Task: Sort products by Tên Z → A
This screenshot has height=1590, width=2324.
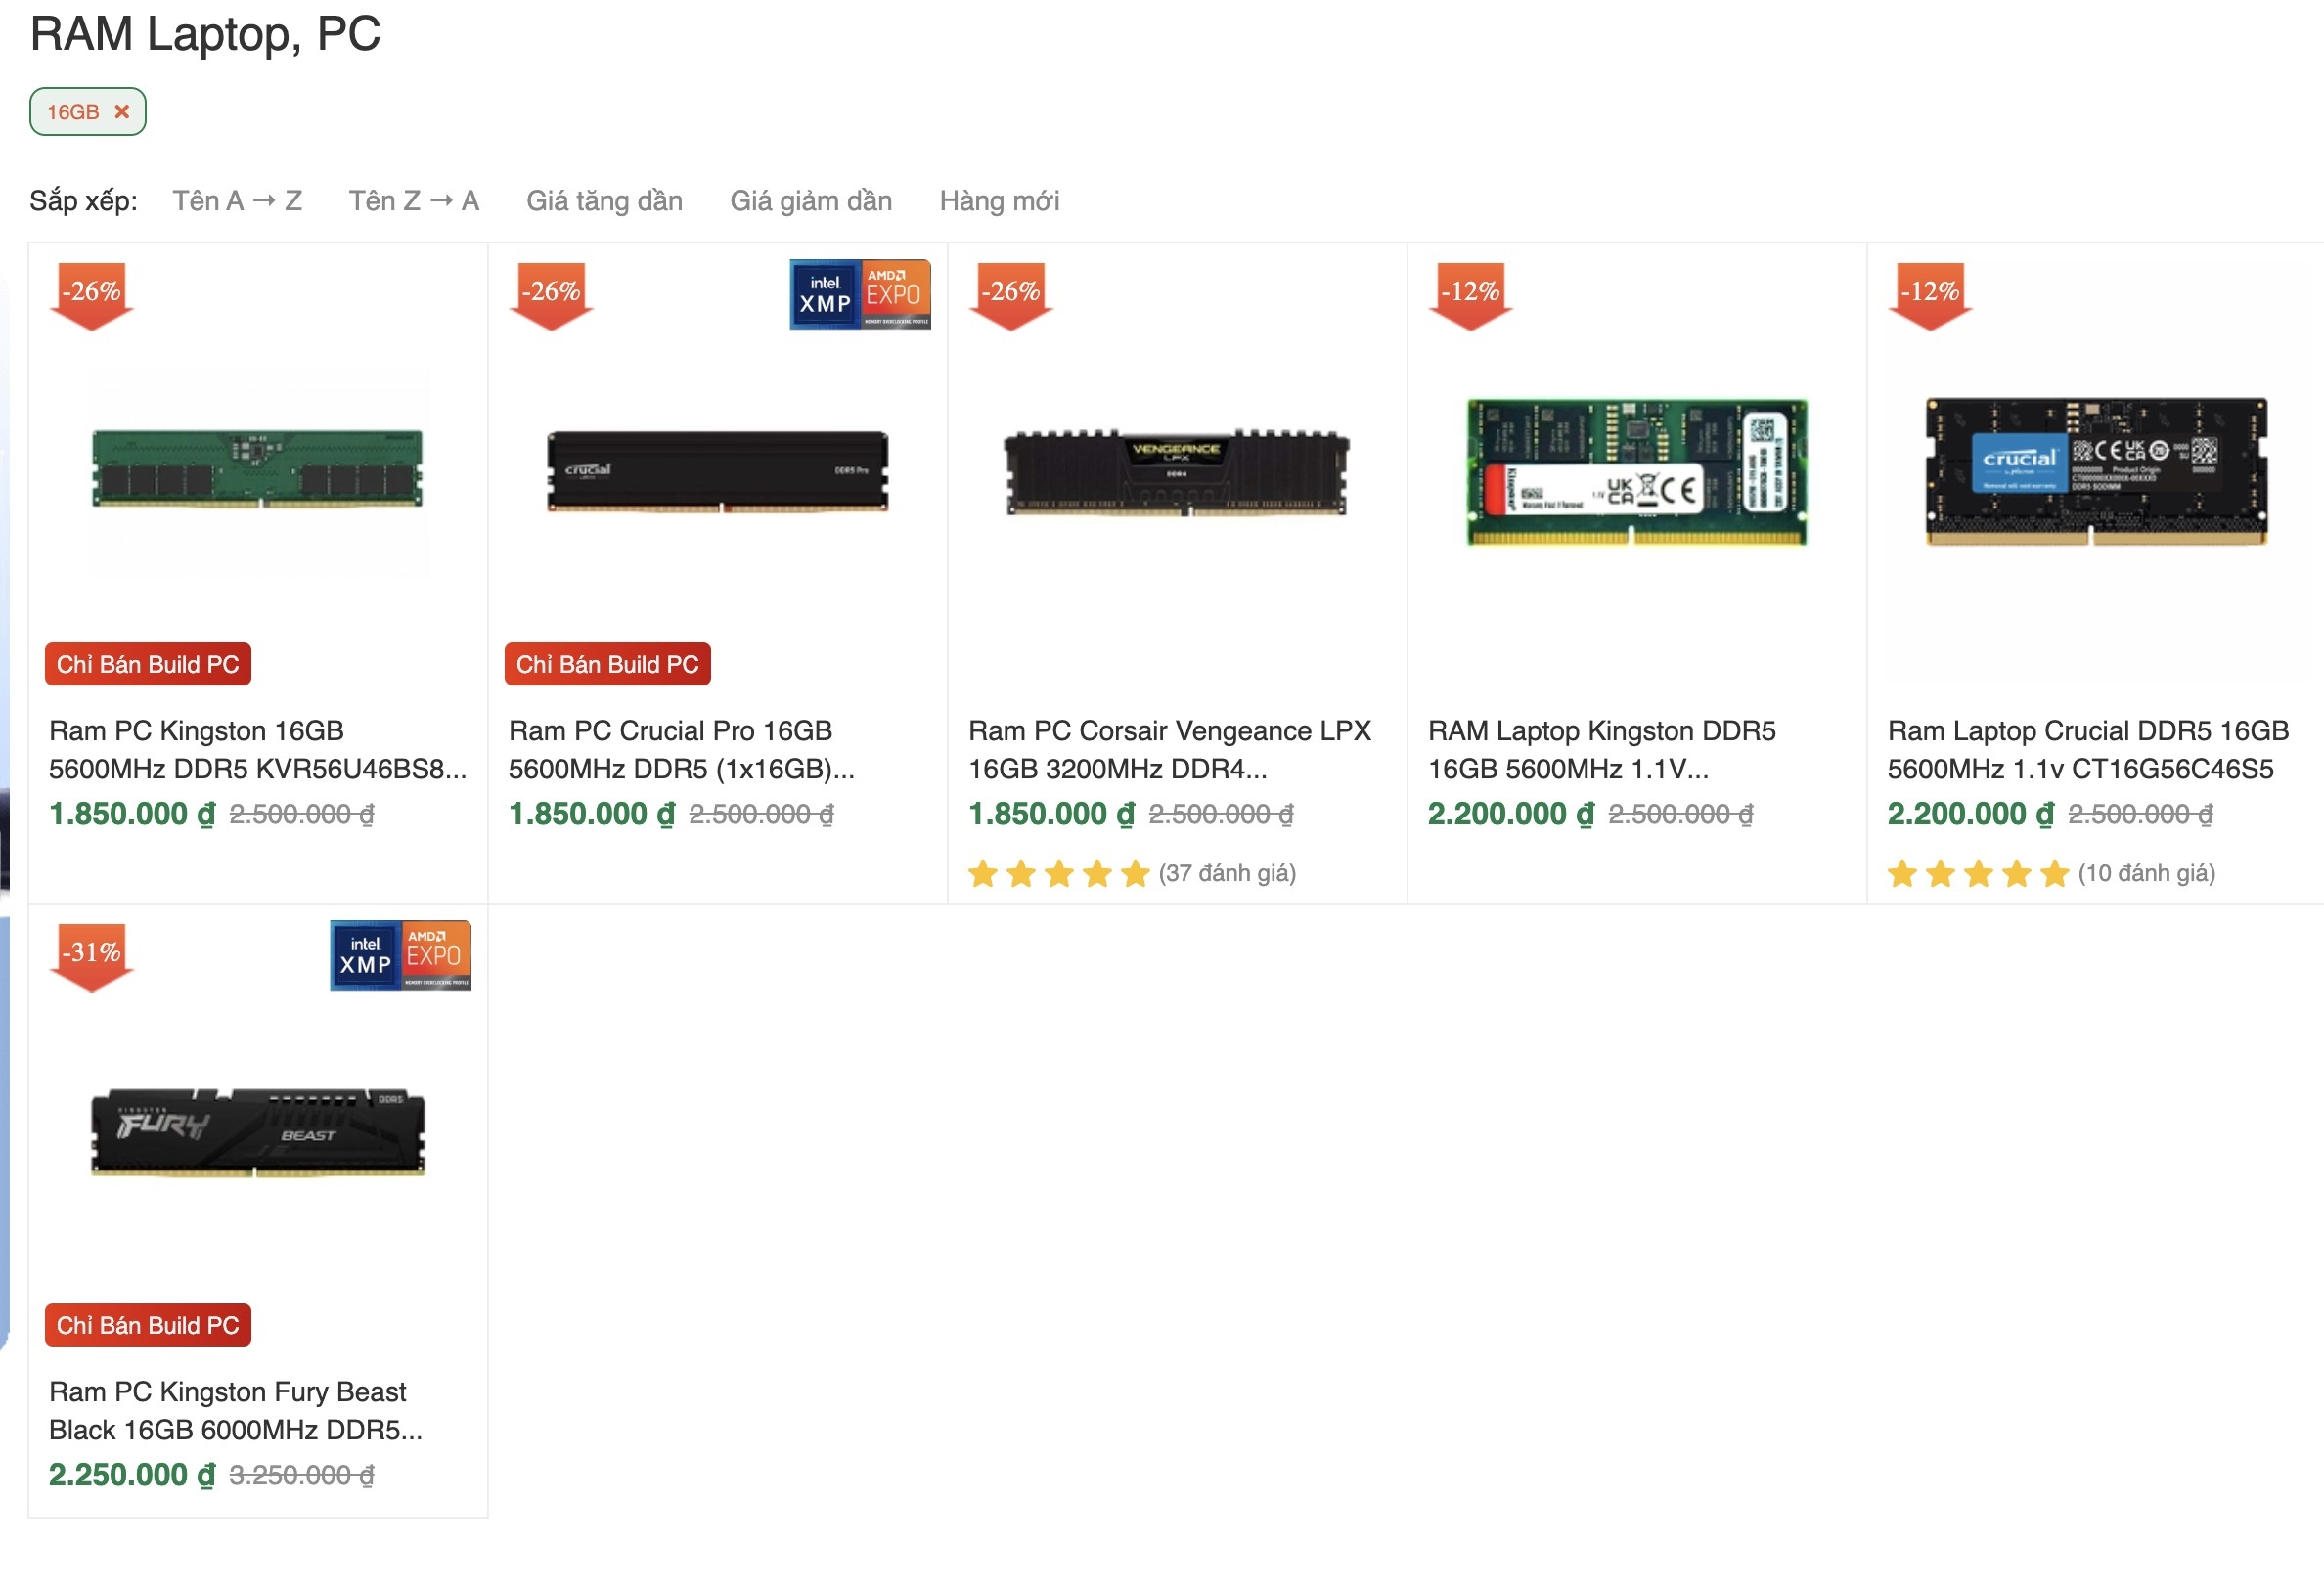Action: [x=413, y=201]
